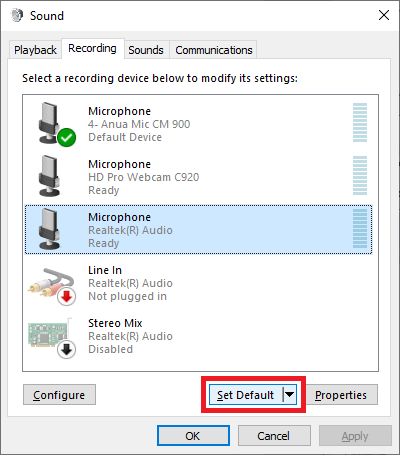400x455 pixels.
Task: Select the HD Pro Webcam C920 microphone icon
Action: [49, 176]
